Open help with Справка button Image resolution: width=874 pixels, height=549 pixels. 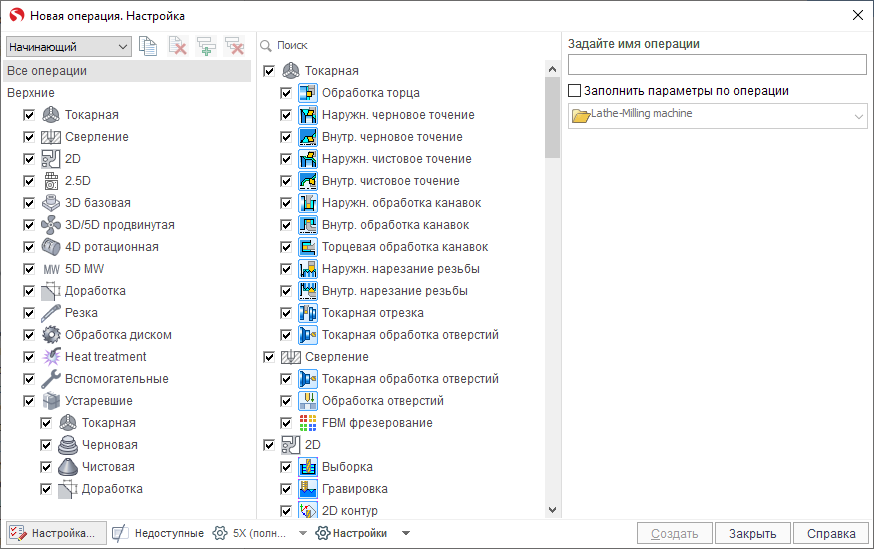click(831, 533)
